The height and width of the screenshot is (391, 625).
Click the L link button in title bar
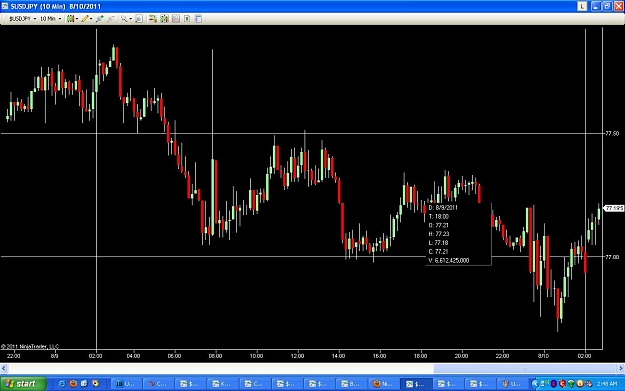582,6
